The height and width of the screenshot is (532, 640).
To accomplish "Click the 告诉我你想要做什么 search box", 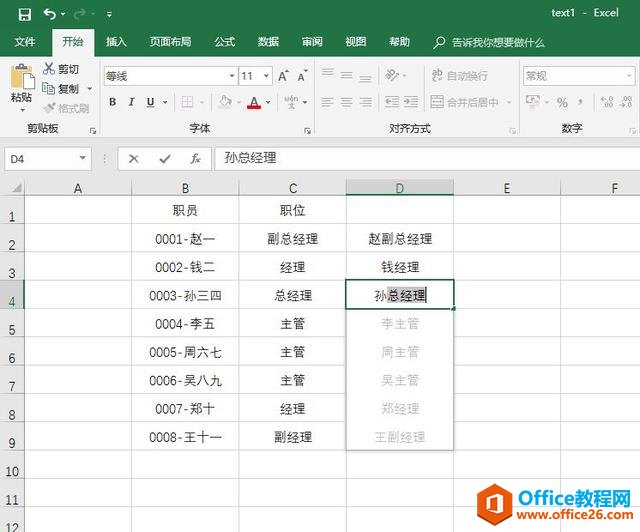I will click(489, 42).
